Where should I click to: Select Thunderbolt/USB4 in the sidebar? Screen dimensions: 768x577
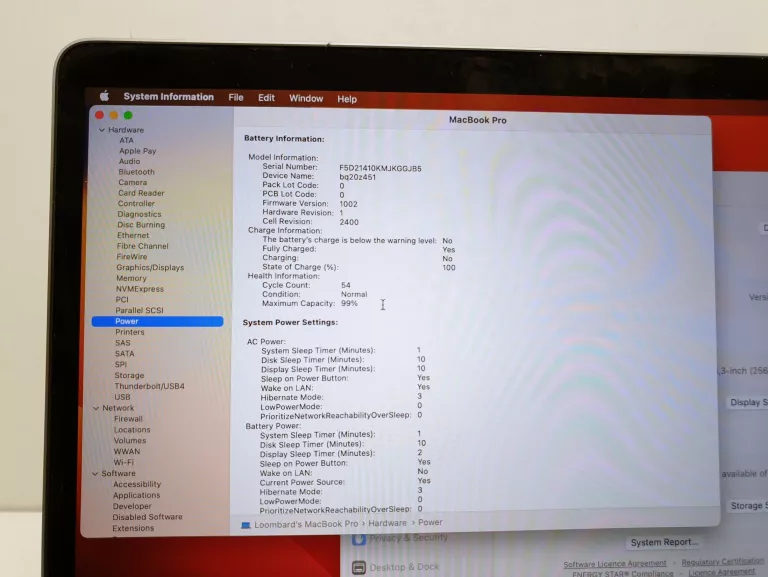tap(149, 386)
